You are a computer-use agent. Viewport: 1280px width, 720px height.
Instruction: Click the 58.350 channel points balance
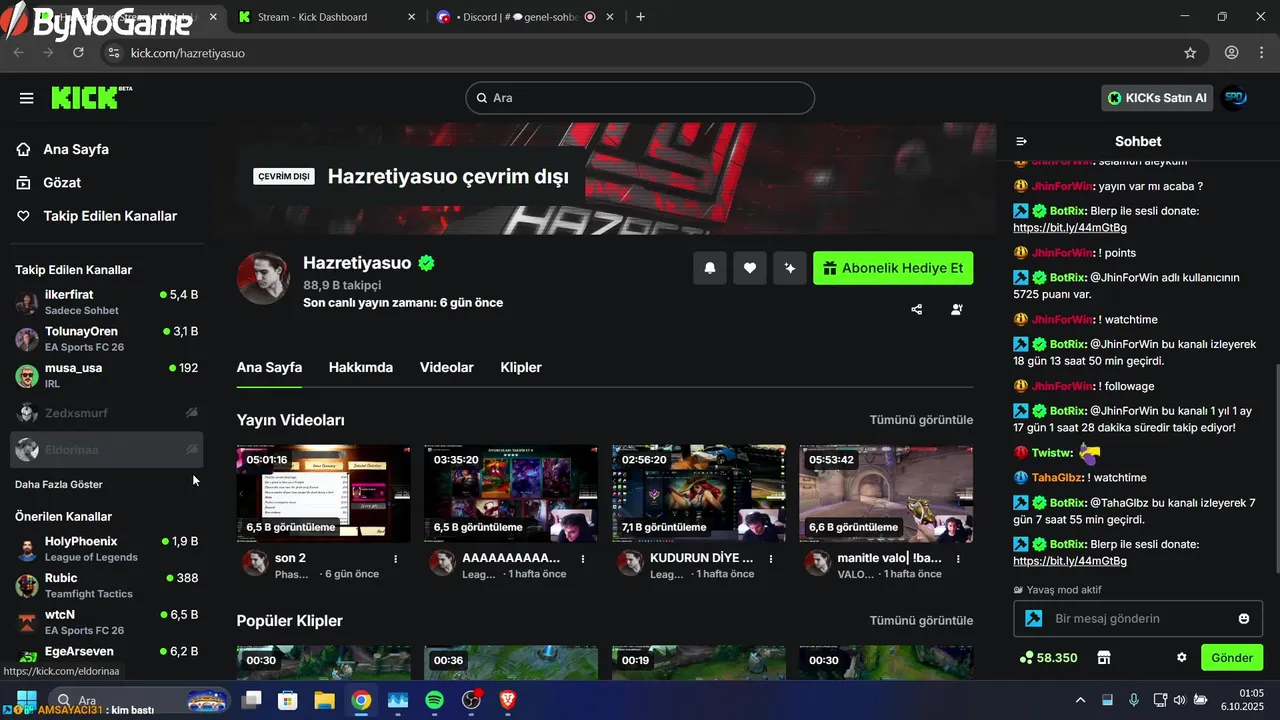click(1048, 658)
